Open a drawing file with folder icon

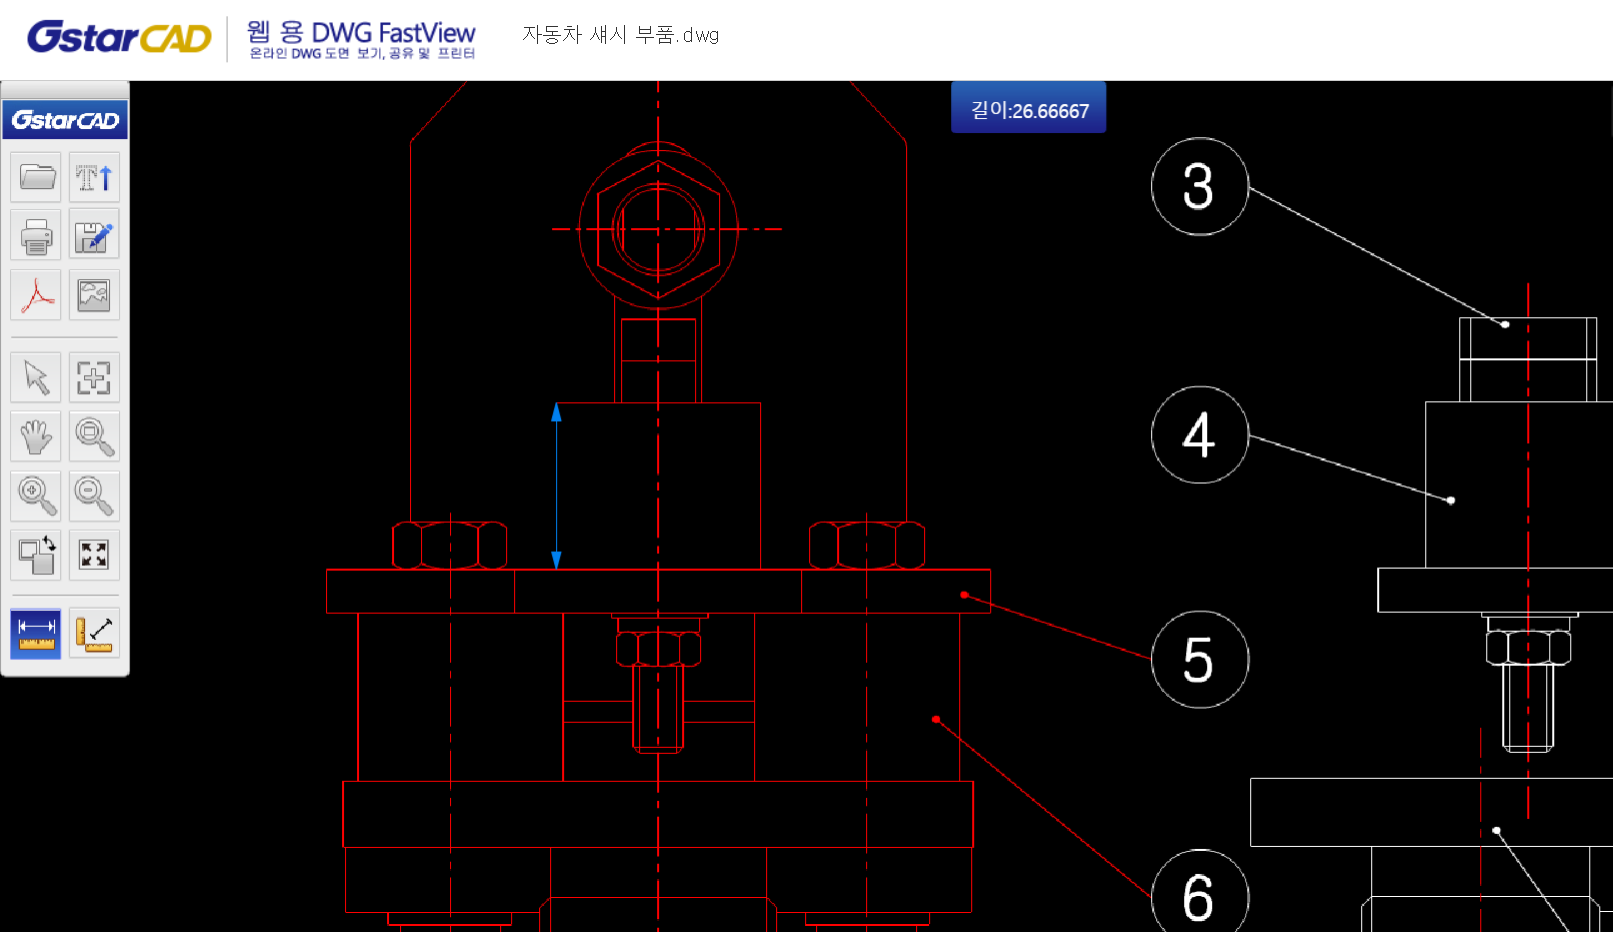tap(37, 178)
